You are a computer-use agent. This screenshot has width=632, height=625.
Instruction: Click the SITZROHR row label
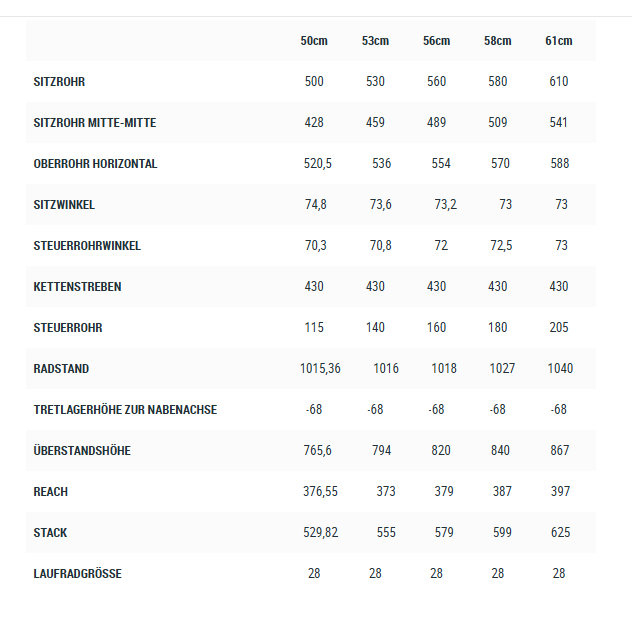pyautogui.click(x=66, y=82)
